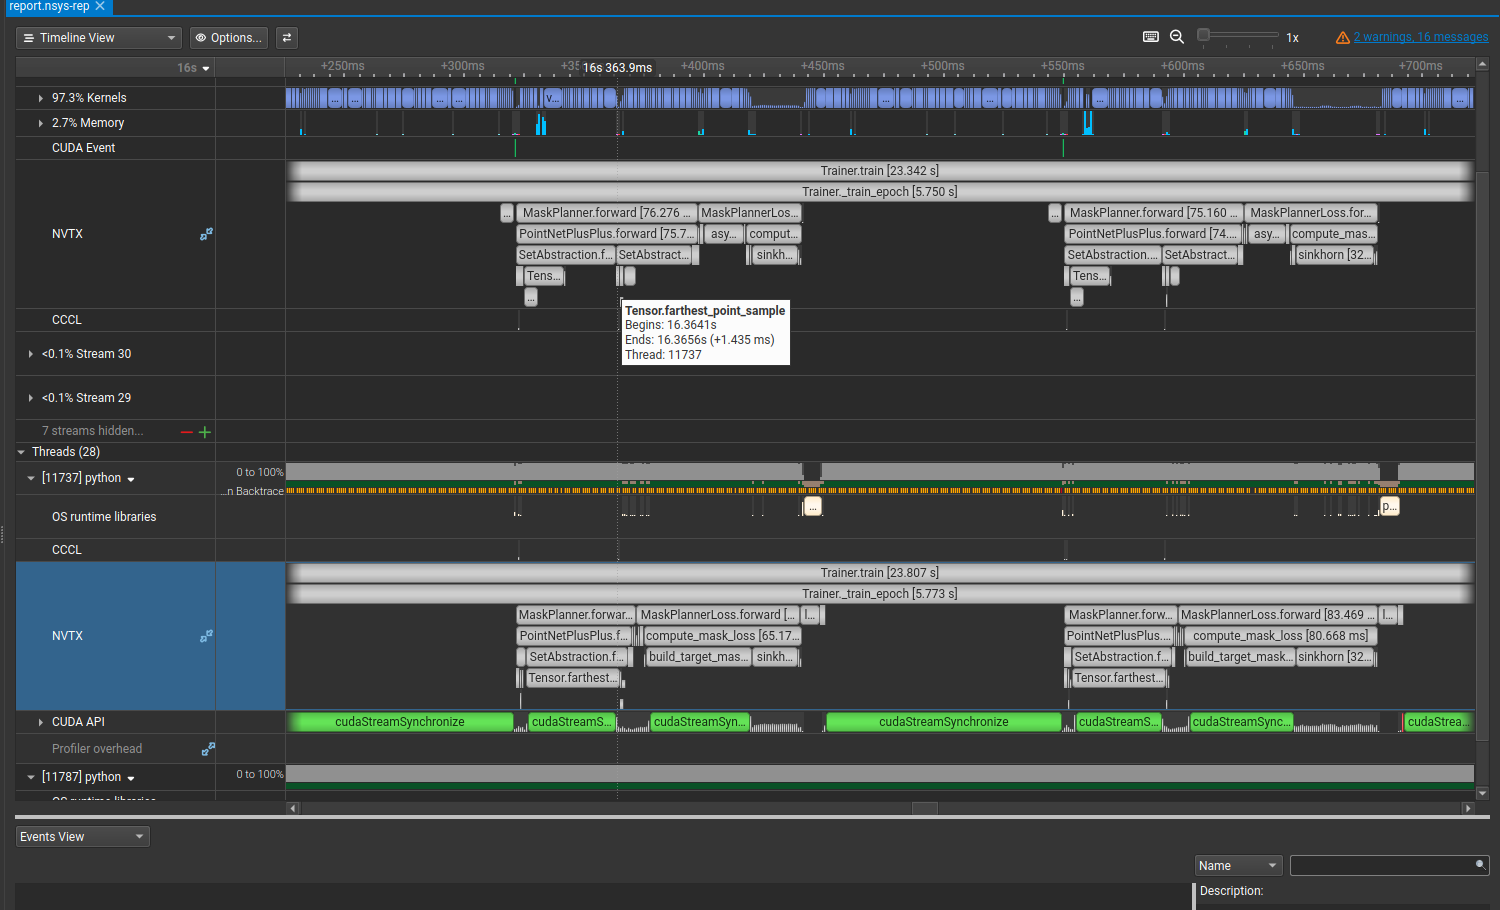Click the red minus beside 7 streams hidden
The image size is (1500, 910).
(186, 432)
